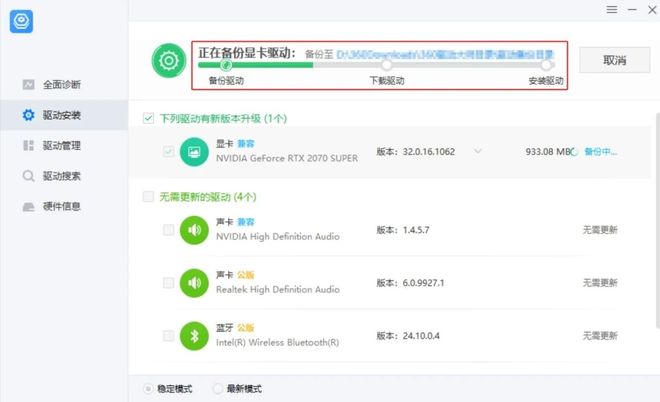
Task: Click 无需更新 in the Intel Bluetooth row
Action: click(600, 335)
